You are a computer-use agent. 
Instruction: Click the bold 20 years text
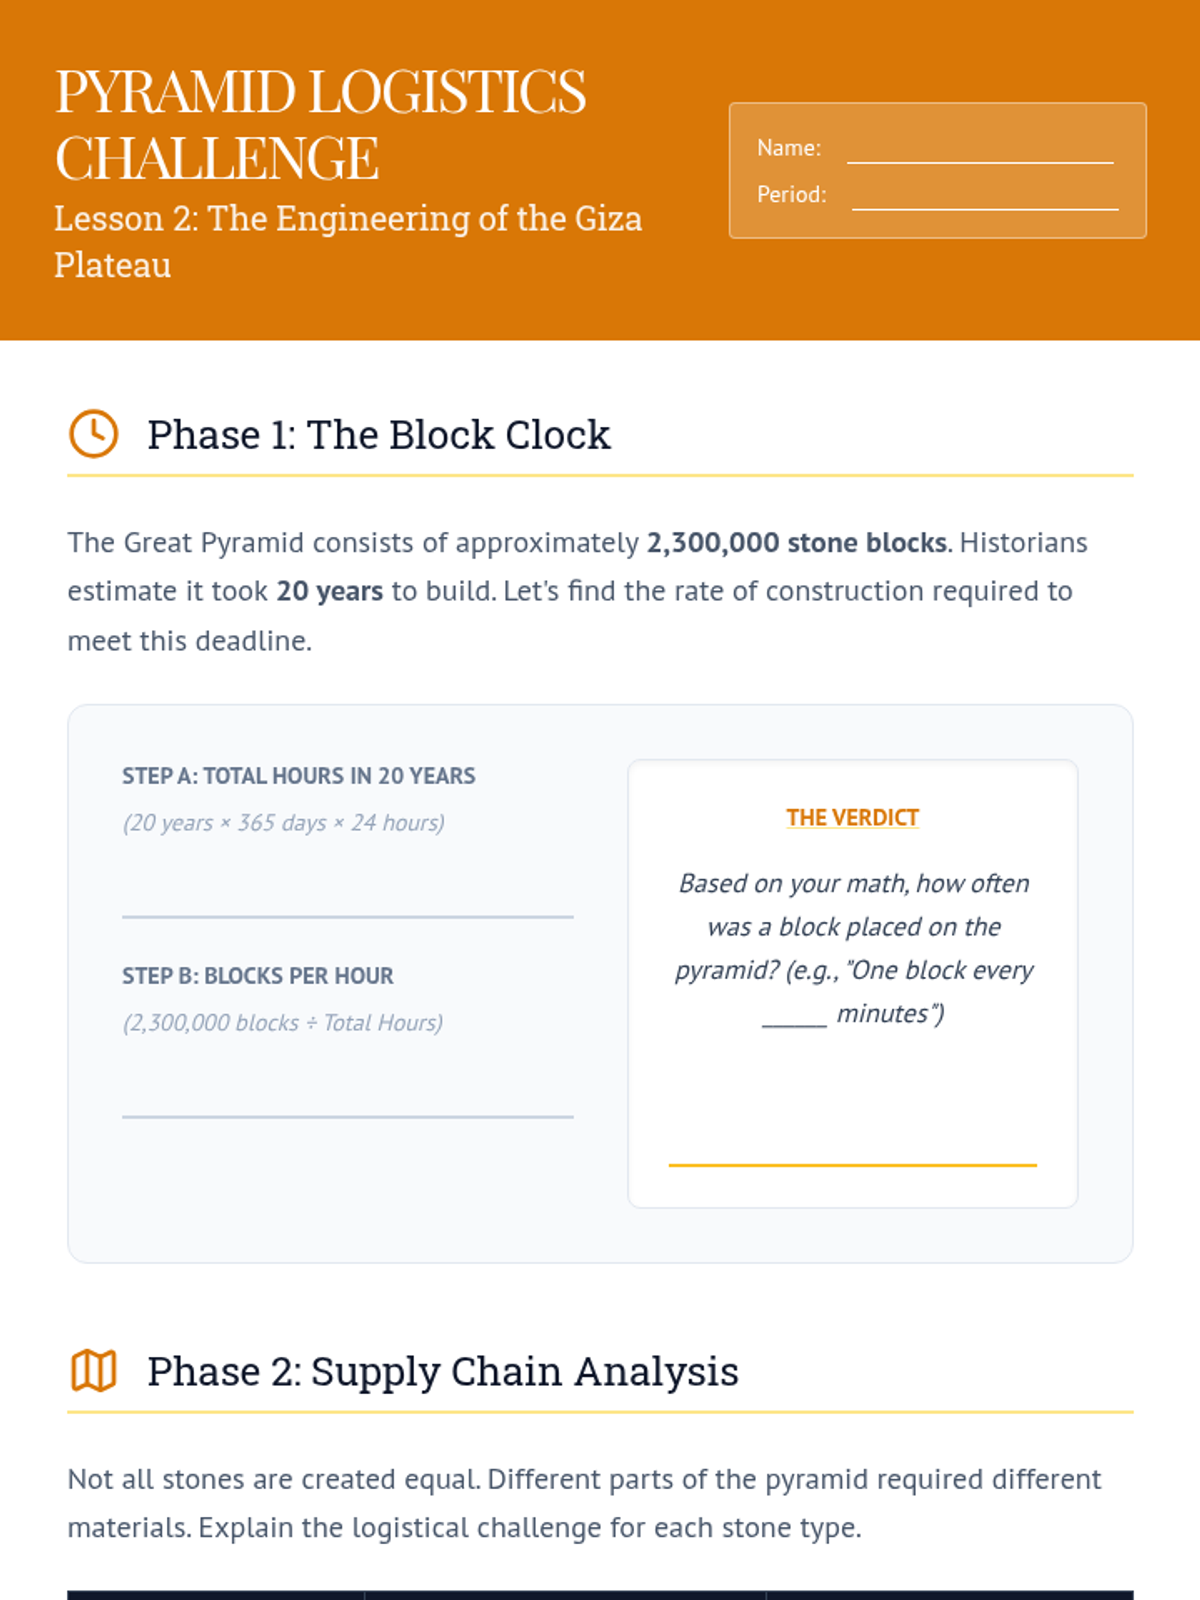pyautogui.click(x=329, y=591)
